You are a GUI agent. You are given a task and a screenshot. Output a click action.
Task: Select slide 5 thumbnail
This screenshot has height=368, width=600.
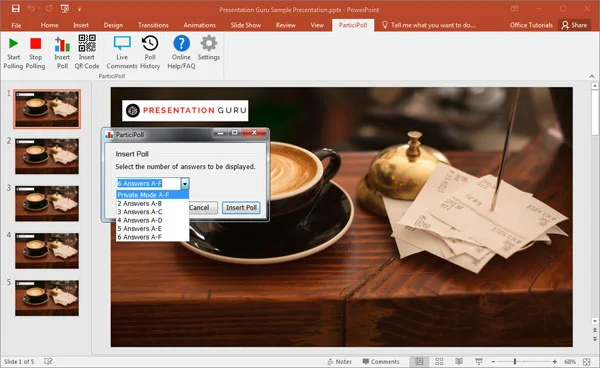click(47, 298)
